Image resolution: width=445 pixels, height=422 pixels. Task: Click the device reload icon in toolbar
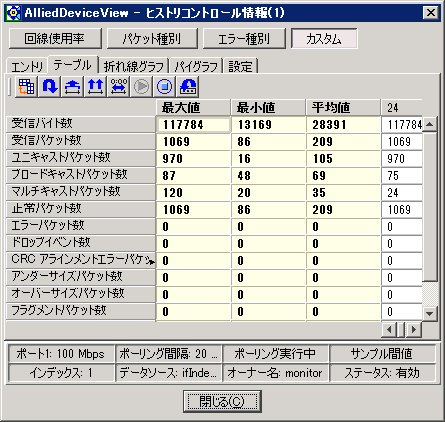click(188, 87)
